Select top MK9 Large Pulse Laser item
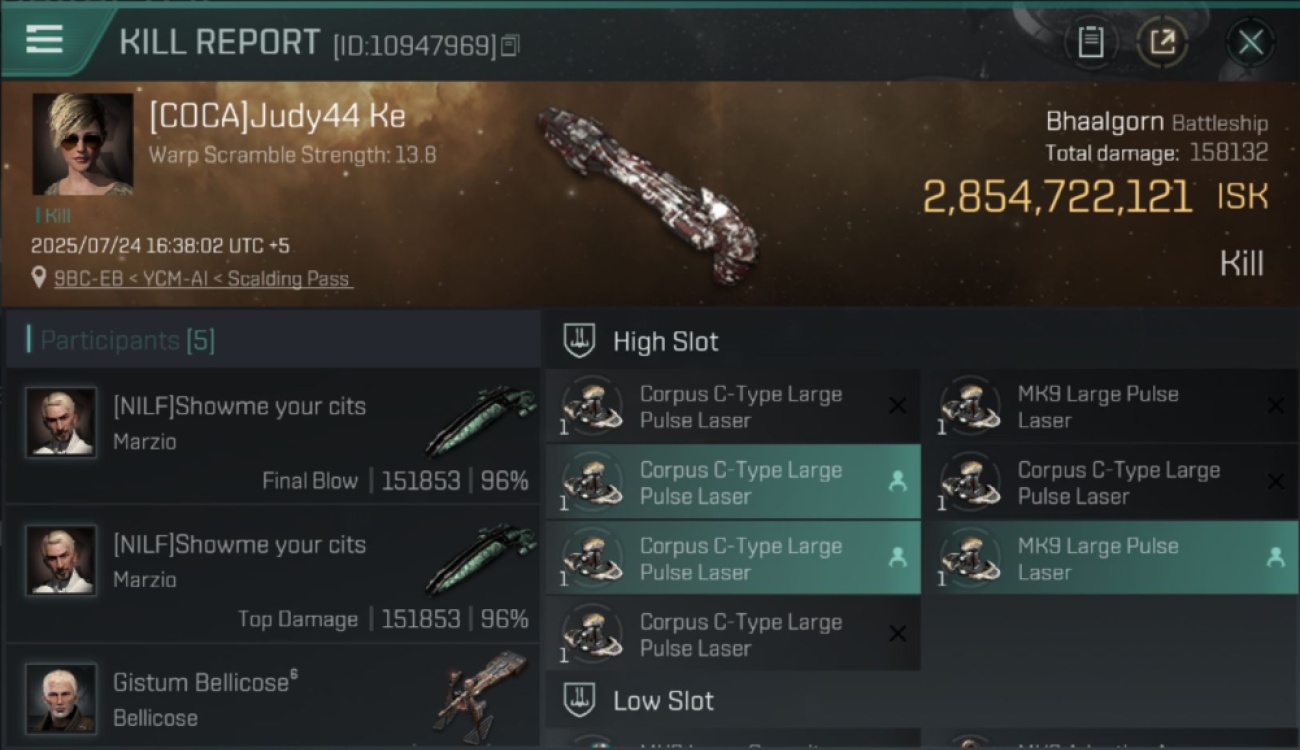Viewport: 1300px width, 750px height. (x=1117, y=407)
